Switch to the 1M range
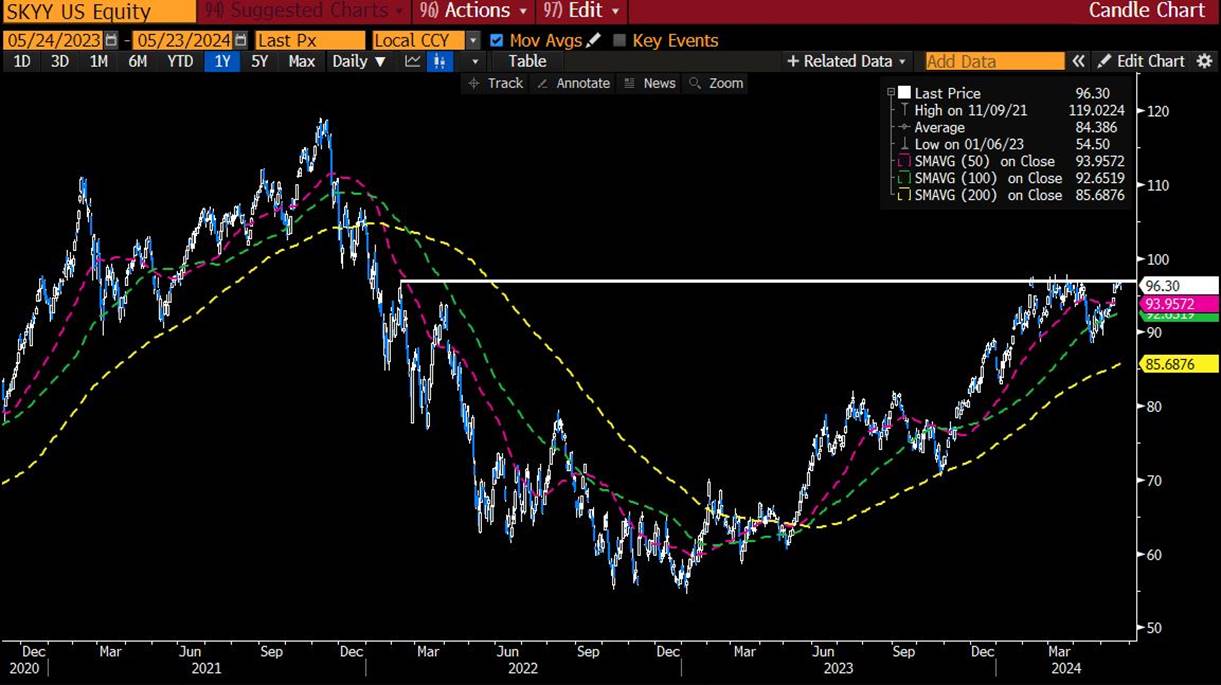The width and height of the screenshot is (1221, 685). tap(98, 61)
